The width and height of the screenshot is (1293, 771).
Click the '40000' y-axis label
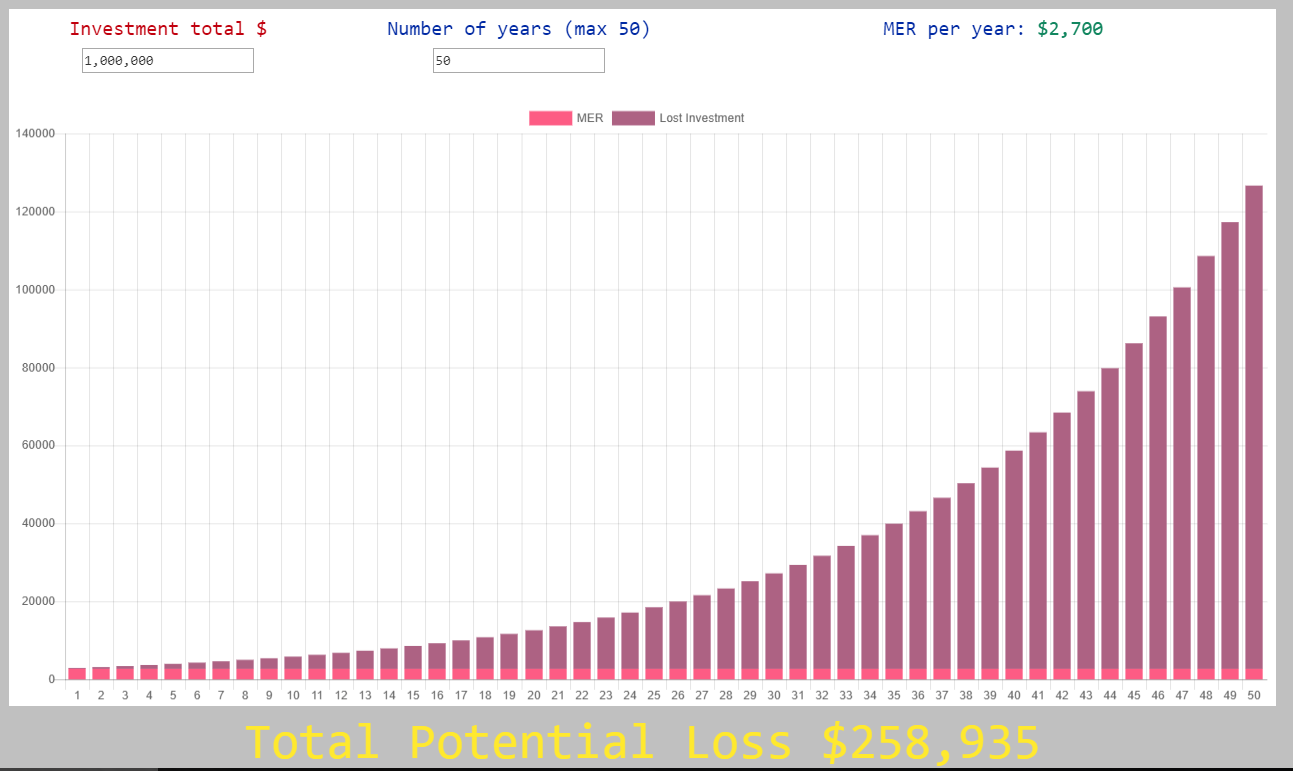[x=39, y=524]
